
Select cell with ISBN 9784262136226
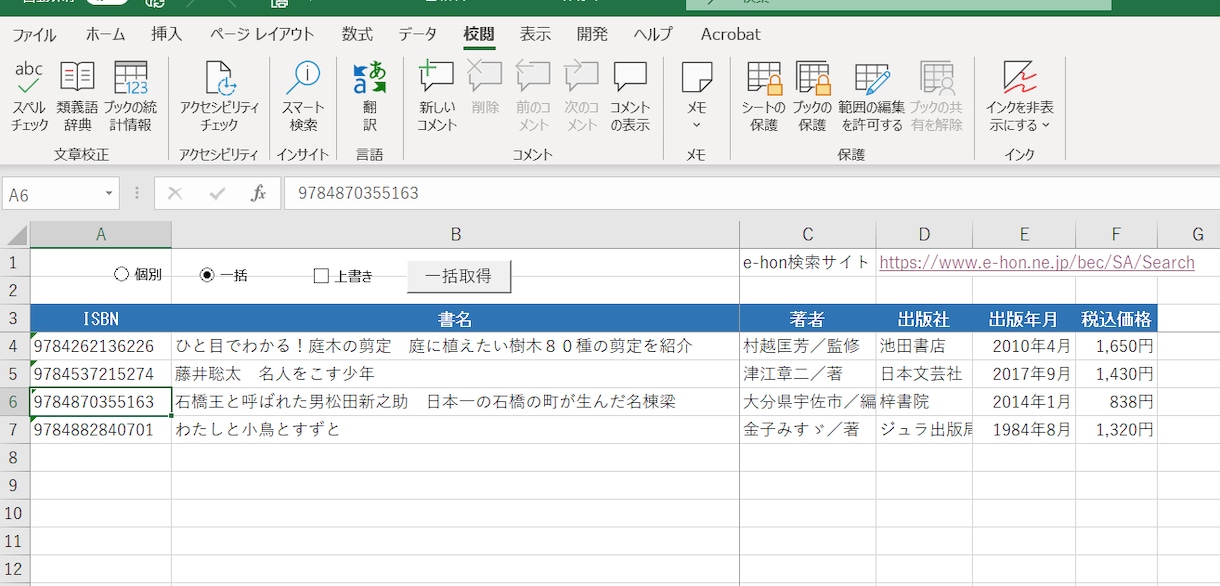(101, 346)
